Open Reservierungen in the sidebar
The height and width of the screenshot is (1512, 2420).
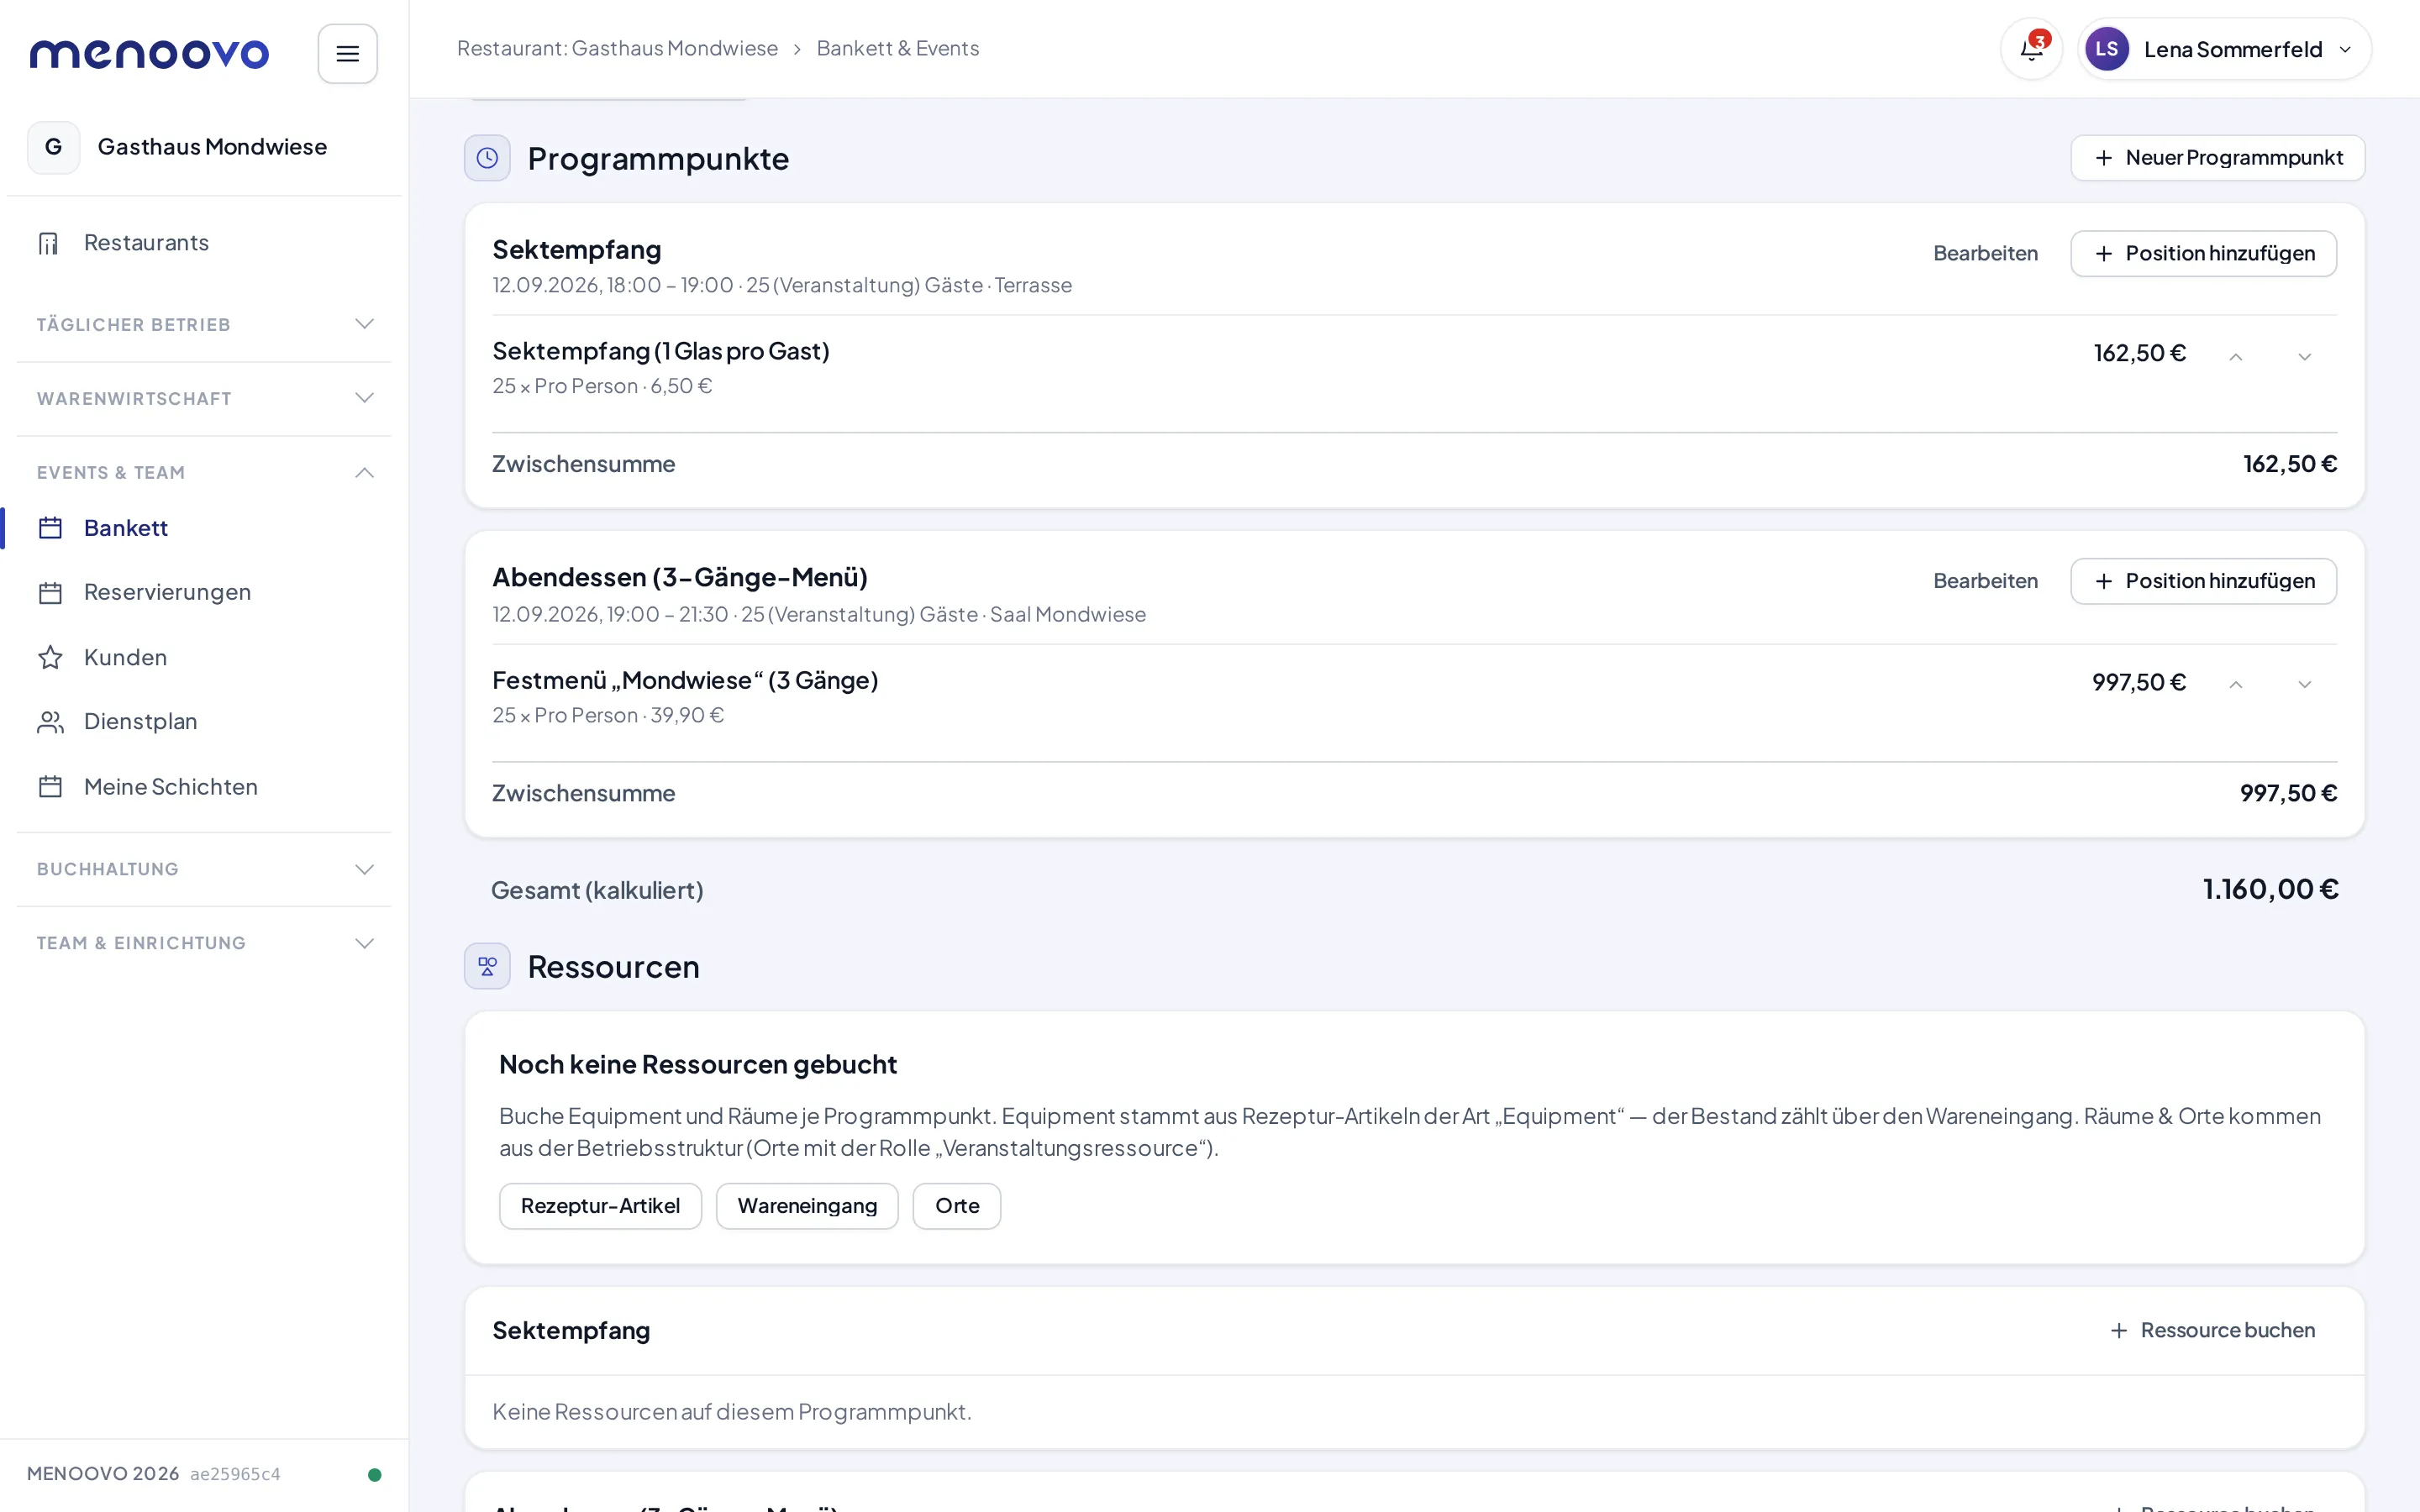[204, 593]
